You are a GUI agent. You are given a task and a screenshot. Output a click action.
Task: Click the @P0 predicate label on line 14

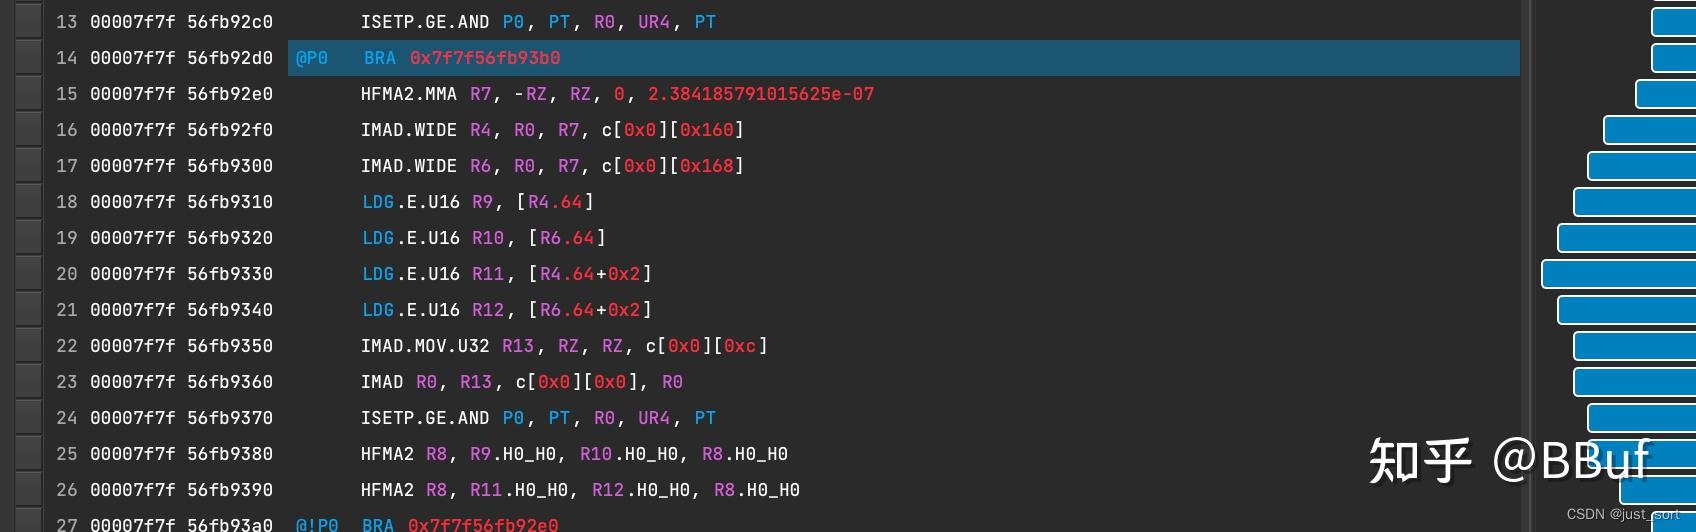click(312, 58)
